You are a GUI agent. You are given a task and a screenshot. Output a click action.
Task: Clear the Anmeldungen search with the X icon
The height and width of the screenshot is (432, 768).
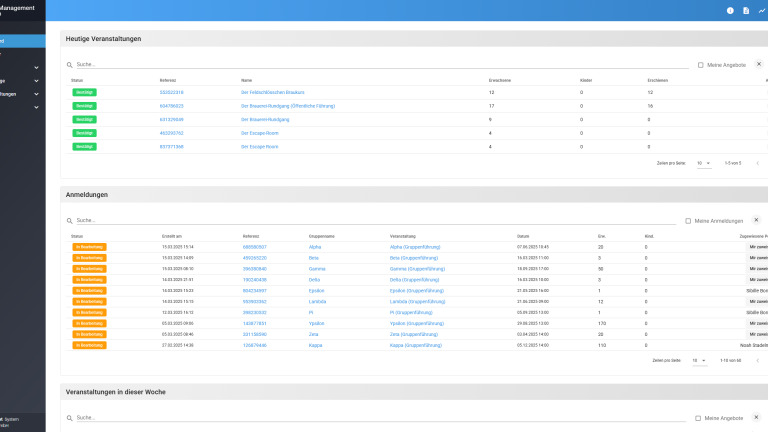[x=757, y=220]
